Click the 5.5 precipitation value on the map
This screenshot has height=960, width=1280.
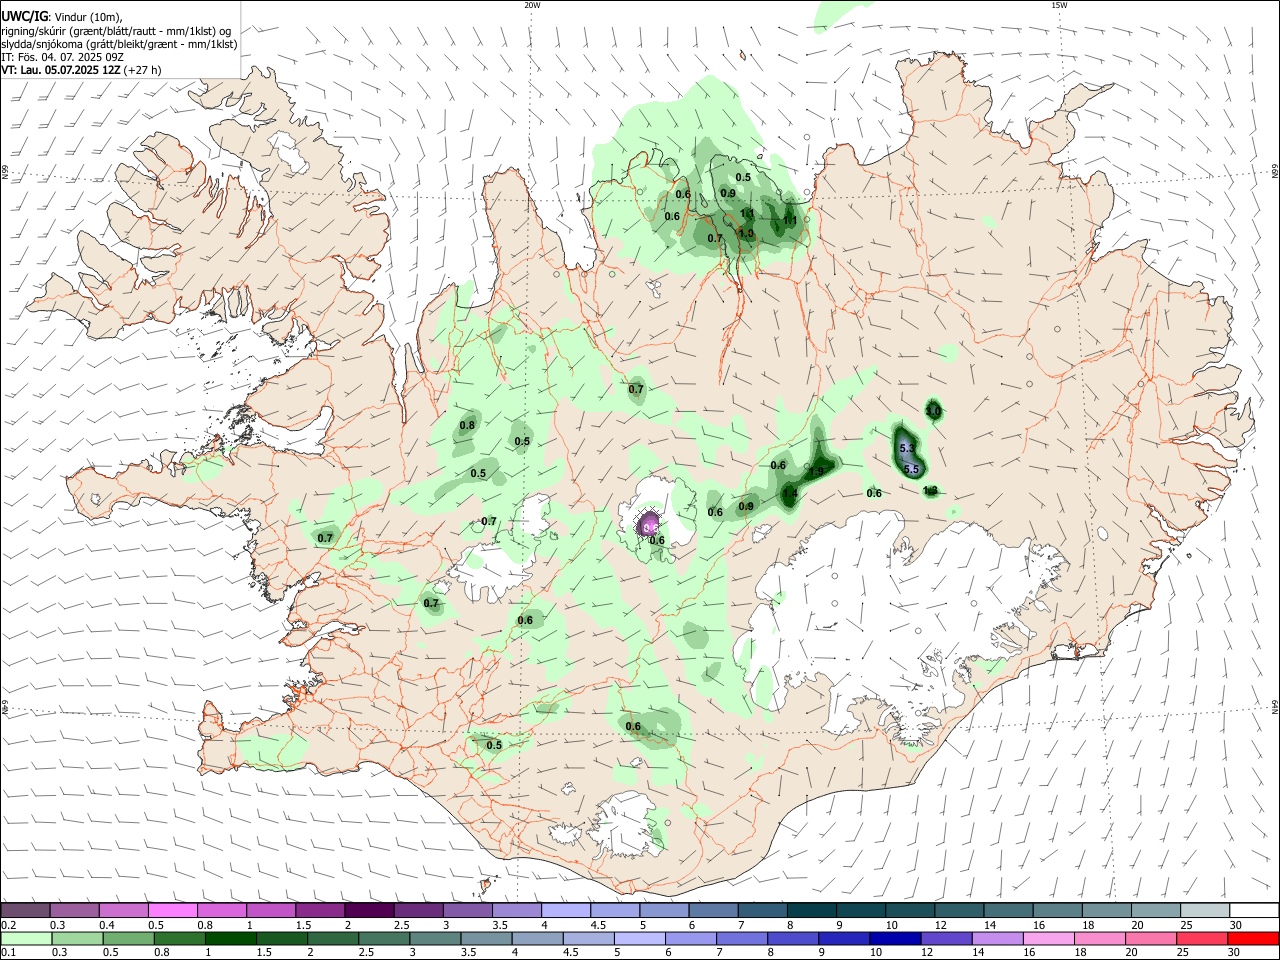[911, 469]
